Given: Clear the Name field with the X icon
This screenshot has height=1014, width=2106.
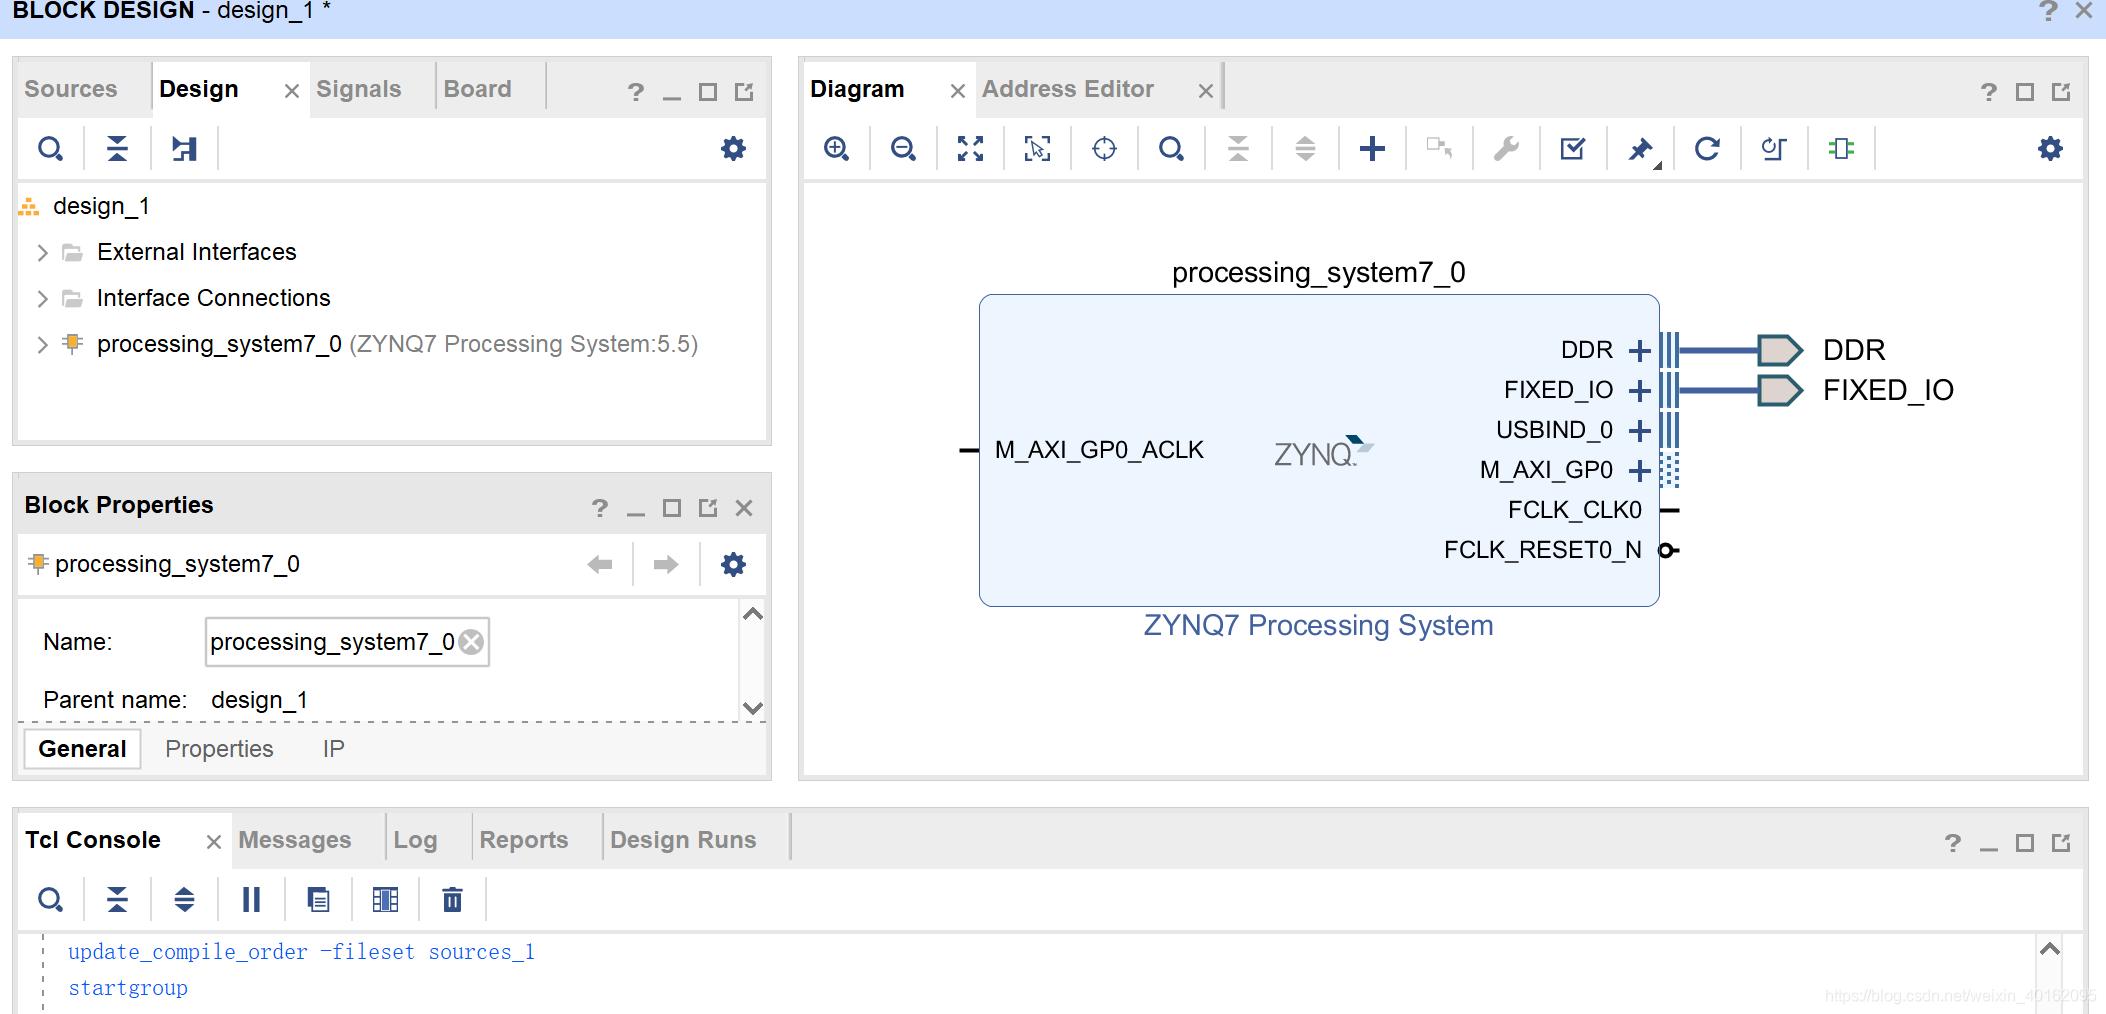Looking at the screenshot, I should pyautogui.click(x=471, y=642).
